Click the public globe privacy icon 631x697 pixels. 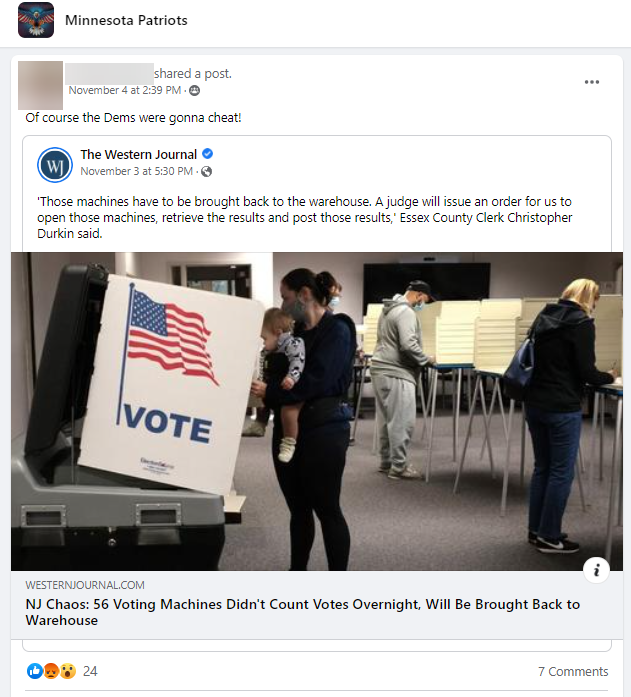[x=206, y=172]
